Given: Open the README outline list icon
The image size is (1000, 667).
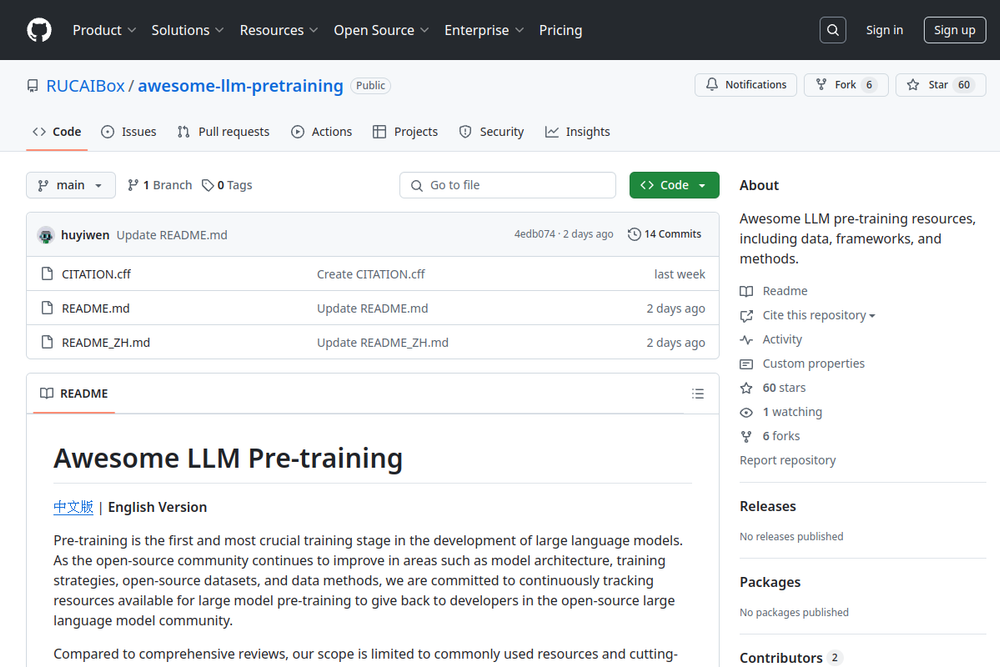Looking at the screenshot, I should pos(698,393).
